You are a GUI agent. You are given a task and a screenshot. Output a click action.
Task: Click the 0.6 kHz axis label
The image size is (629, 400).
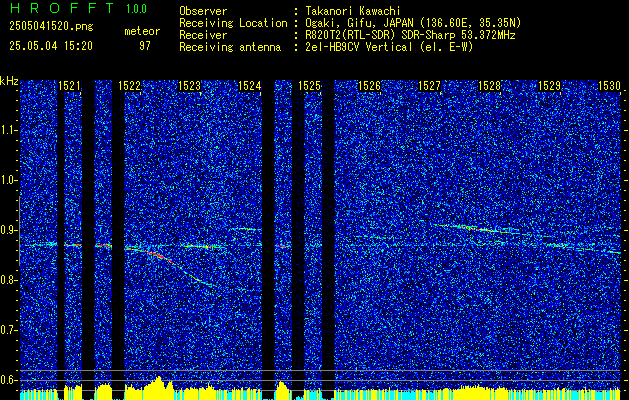point(9,380)
